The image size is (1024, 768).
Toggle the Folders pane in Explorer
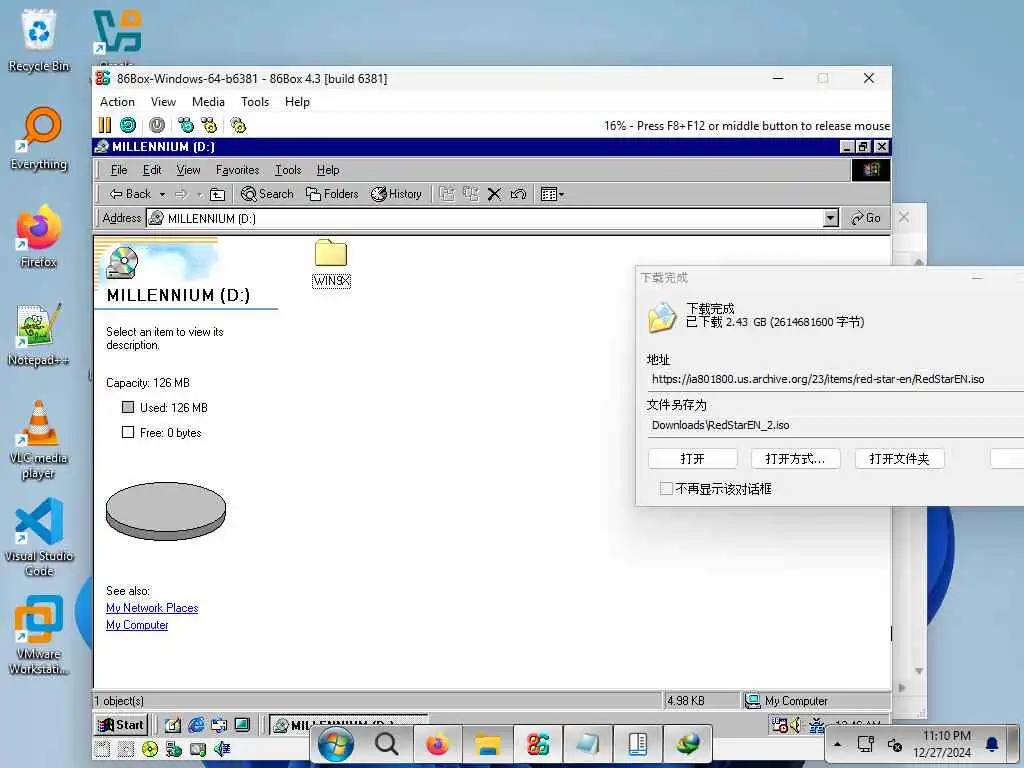(332, 194)
